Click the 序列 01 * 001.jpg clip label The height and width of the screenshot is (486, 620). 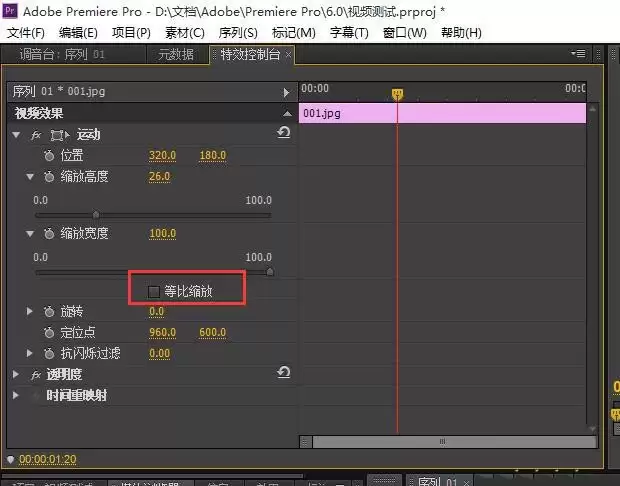[59, 91]
